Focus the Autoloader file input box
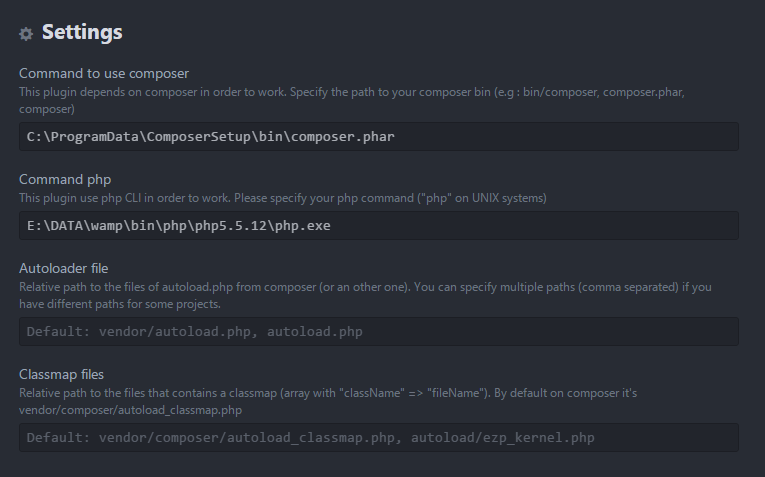The height and width of the screenshot is (477, 765). tap(379, 332)
